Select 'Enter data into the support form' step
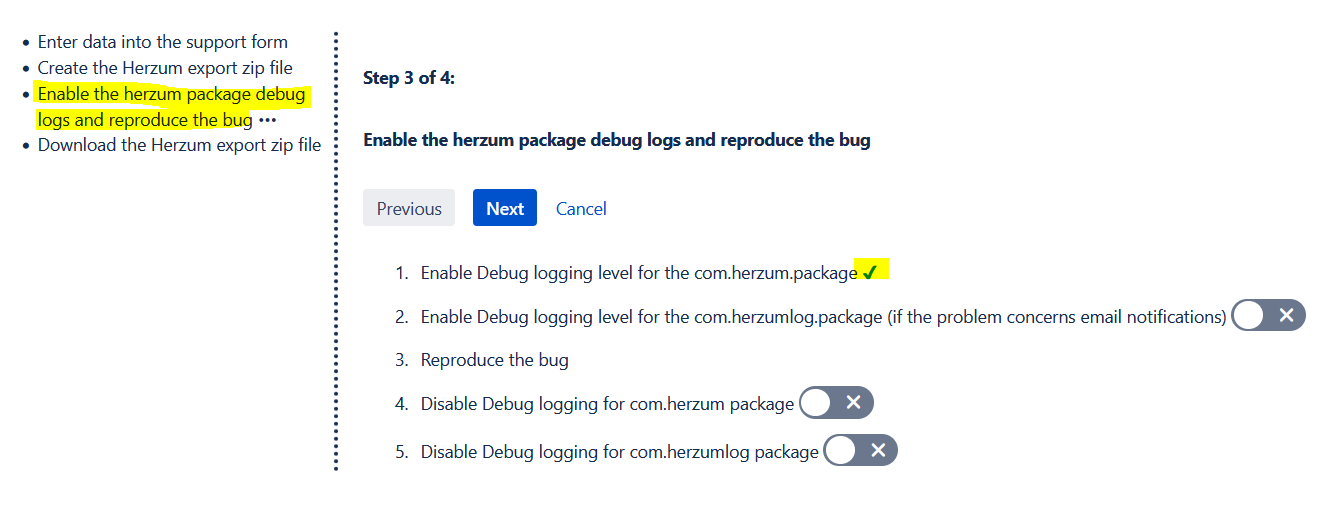 (162, 42)
